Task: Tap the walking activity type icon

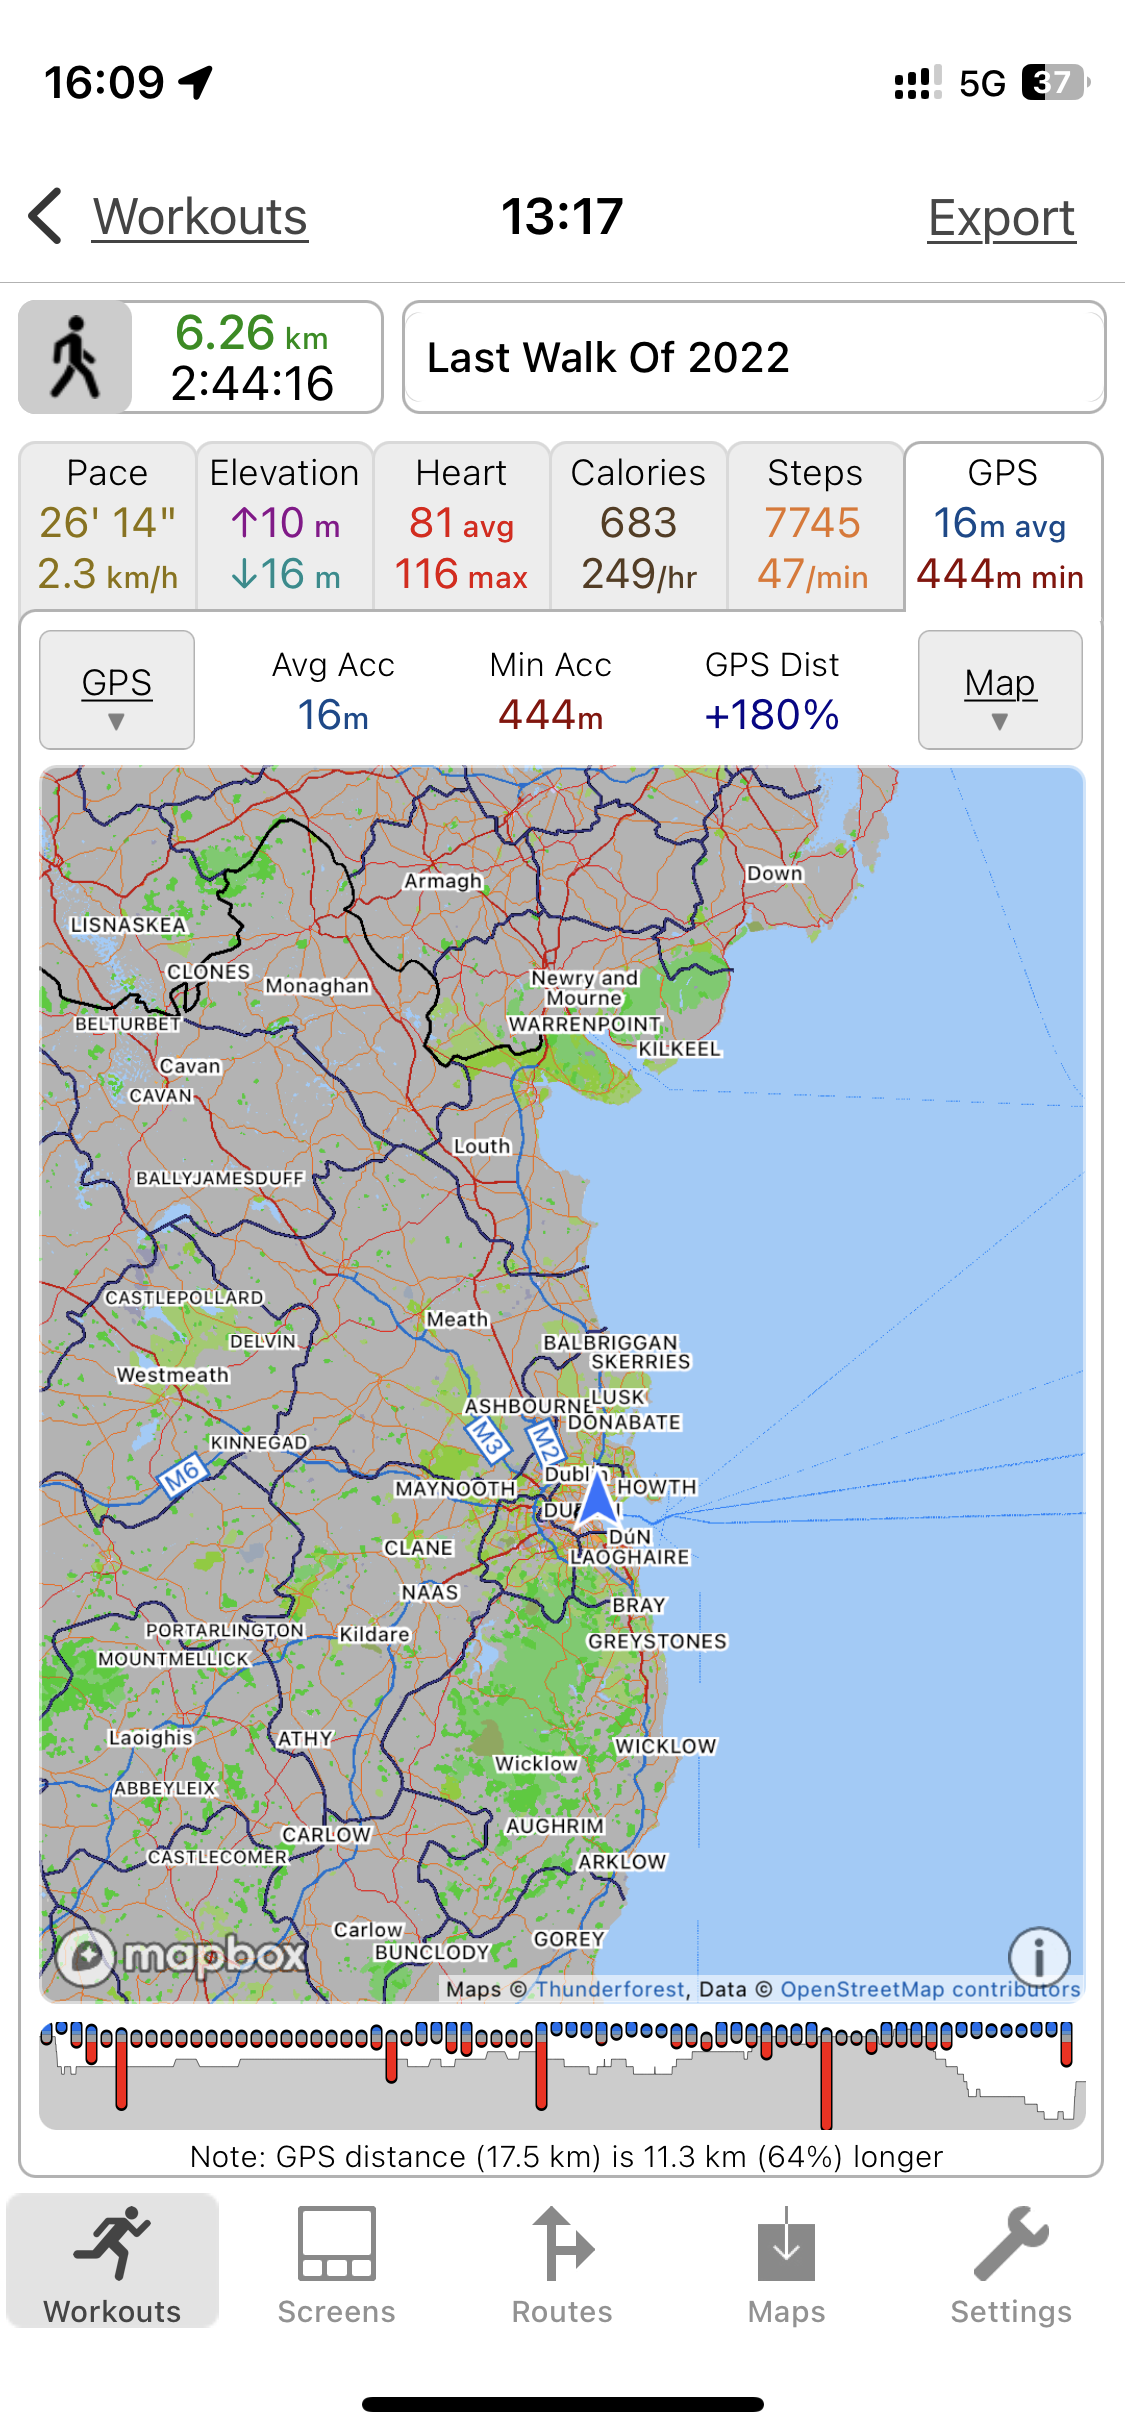Action: tap(76, 357)
